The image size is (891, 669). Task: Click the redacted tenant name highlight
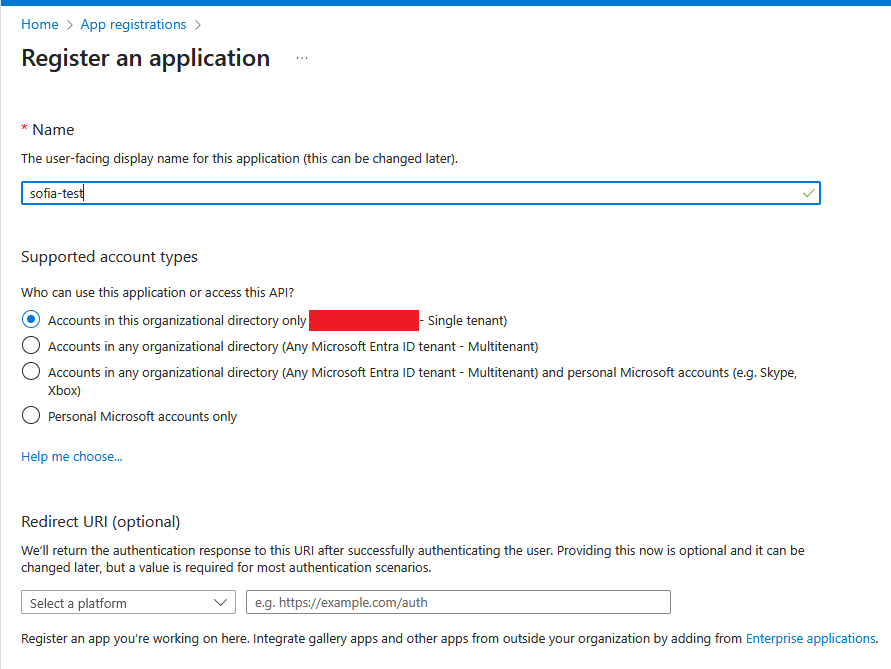[x=363, y=320]
